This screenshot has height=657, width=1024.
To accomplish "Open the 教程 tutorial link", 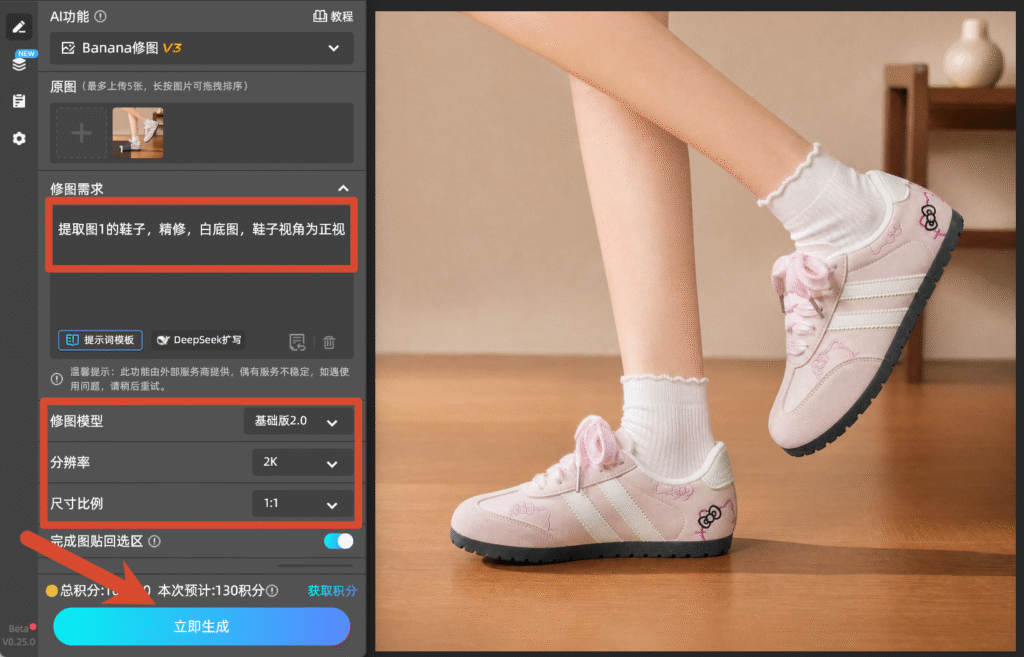I will click(333, 16).
